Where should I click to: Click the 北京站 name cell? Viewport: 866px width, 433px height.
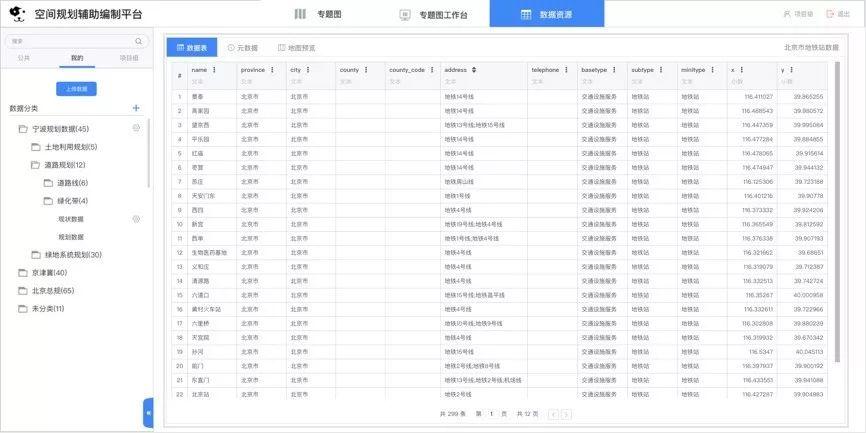pos(212,394)
